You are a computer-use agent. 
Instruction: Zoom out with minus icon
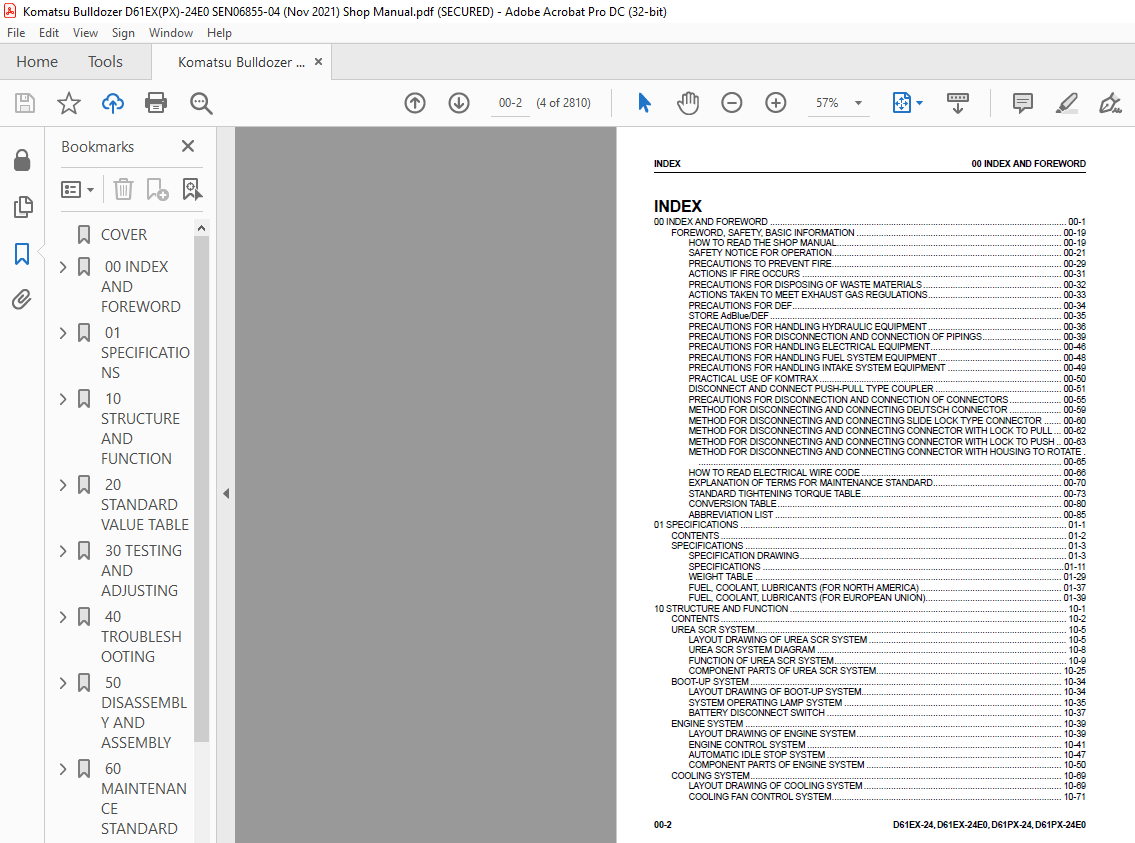(732, 103)
